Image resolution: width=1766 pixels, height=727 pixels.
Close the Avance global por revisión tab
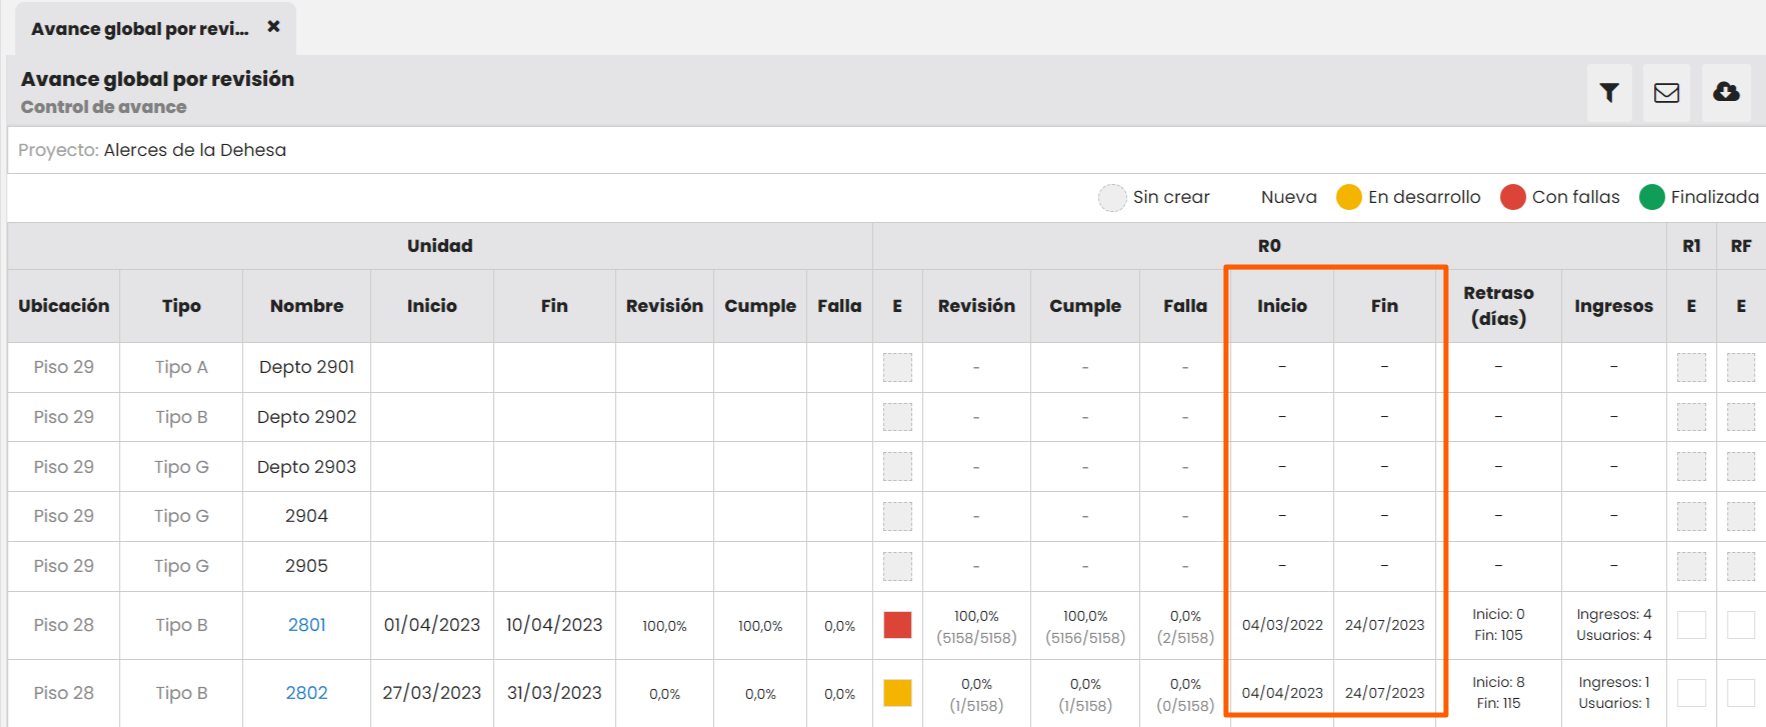coord(273,27)
